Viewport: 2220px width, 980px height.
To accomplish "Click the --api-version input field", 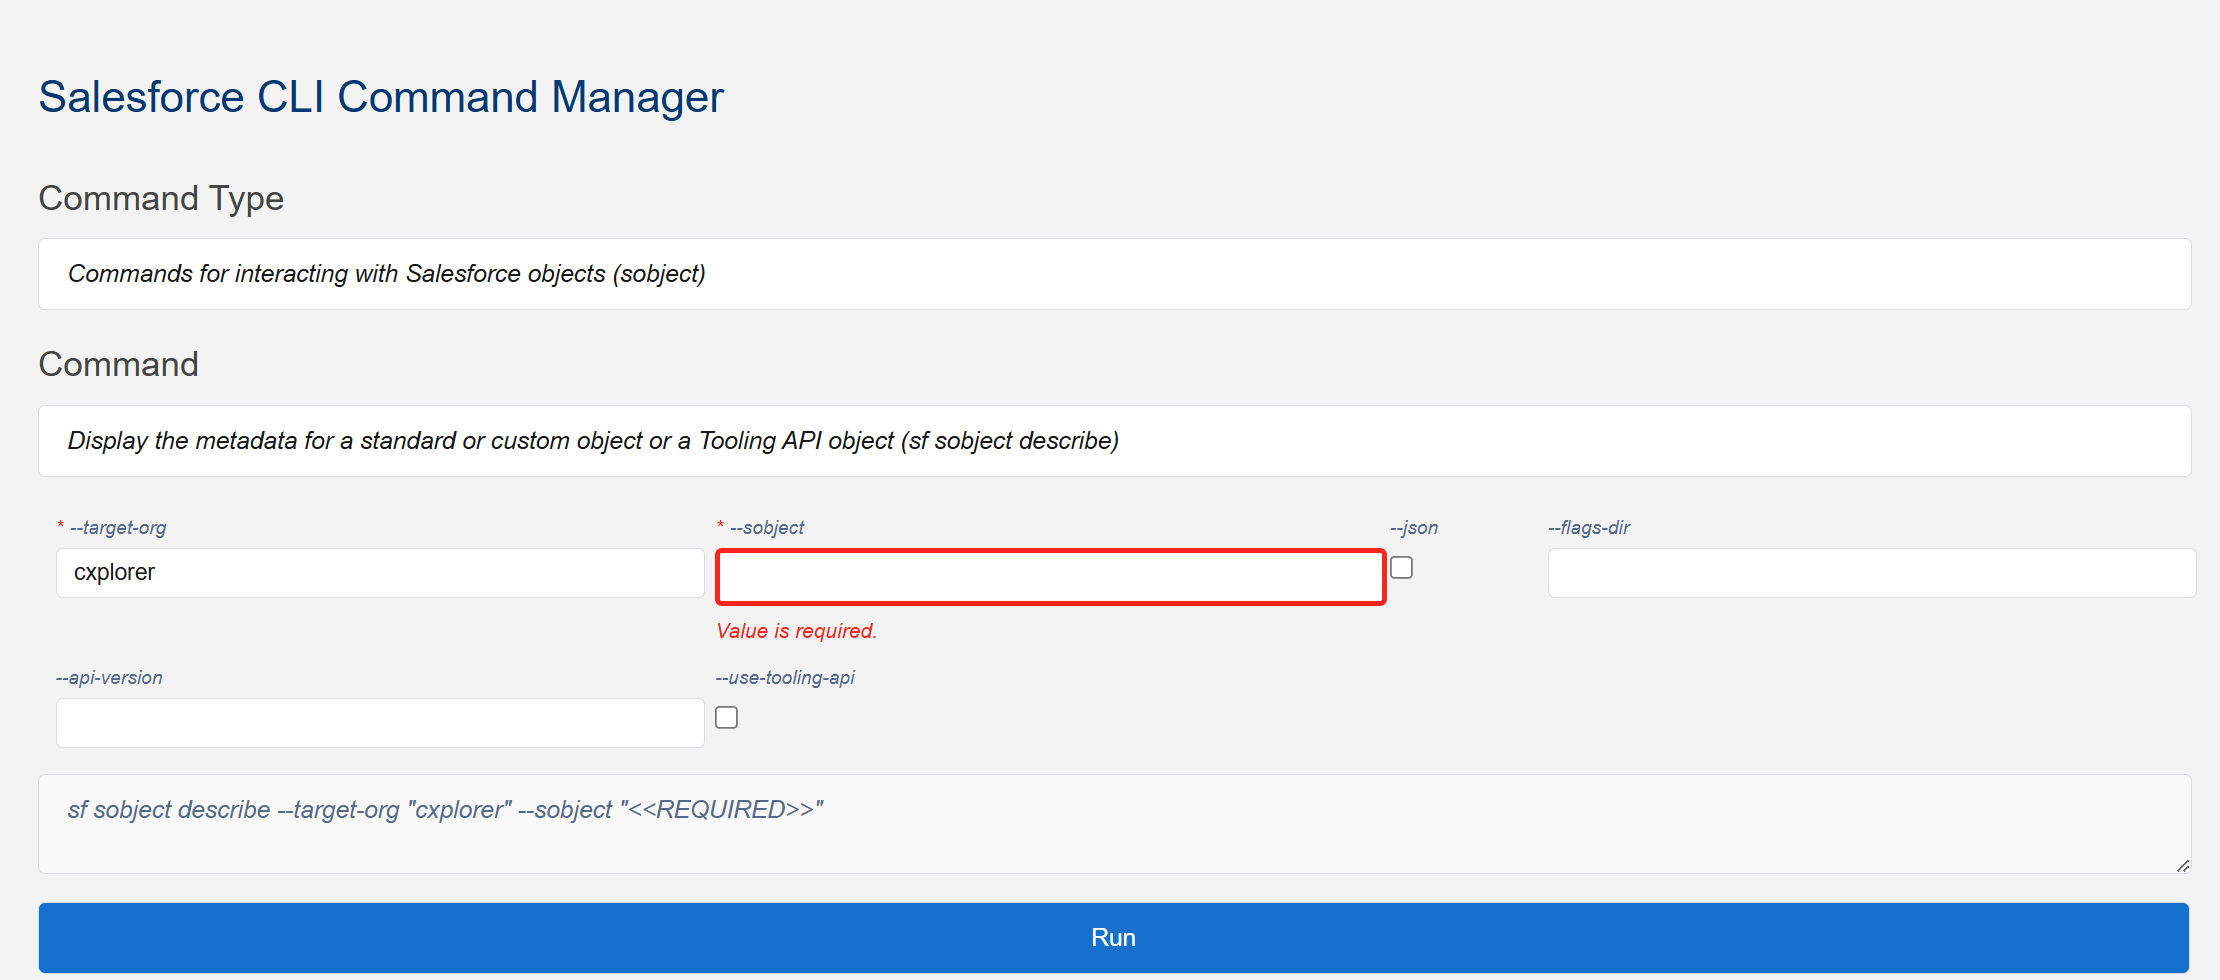I will click(x=380, y=723).
